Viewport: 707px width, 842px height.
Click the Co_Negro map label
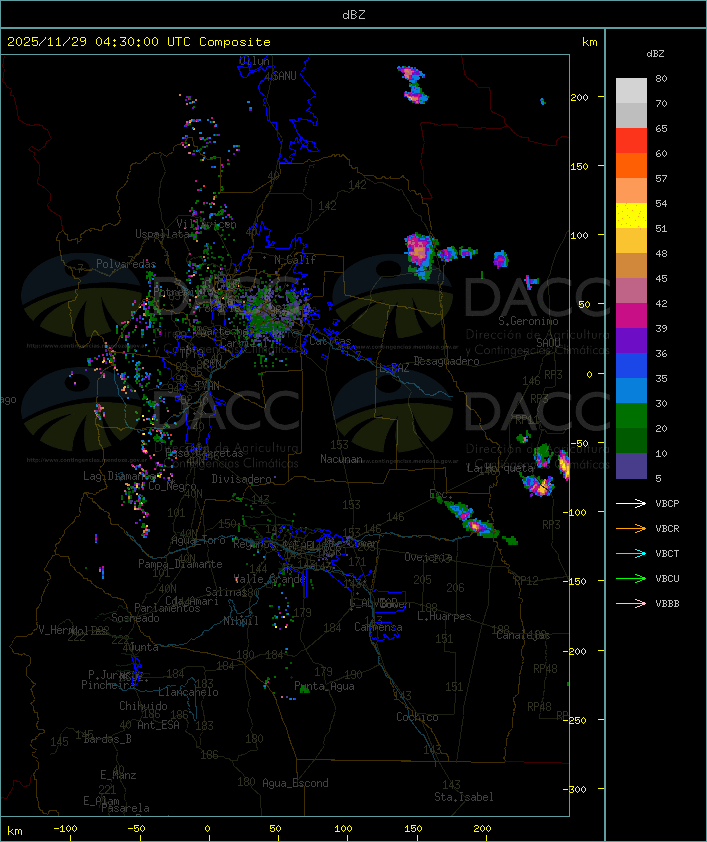172,486
